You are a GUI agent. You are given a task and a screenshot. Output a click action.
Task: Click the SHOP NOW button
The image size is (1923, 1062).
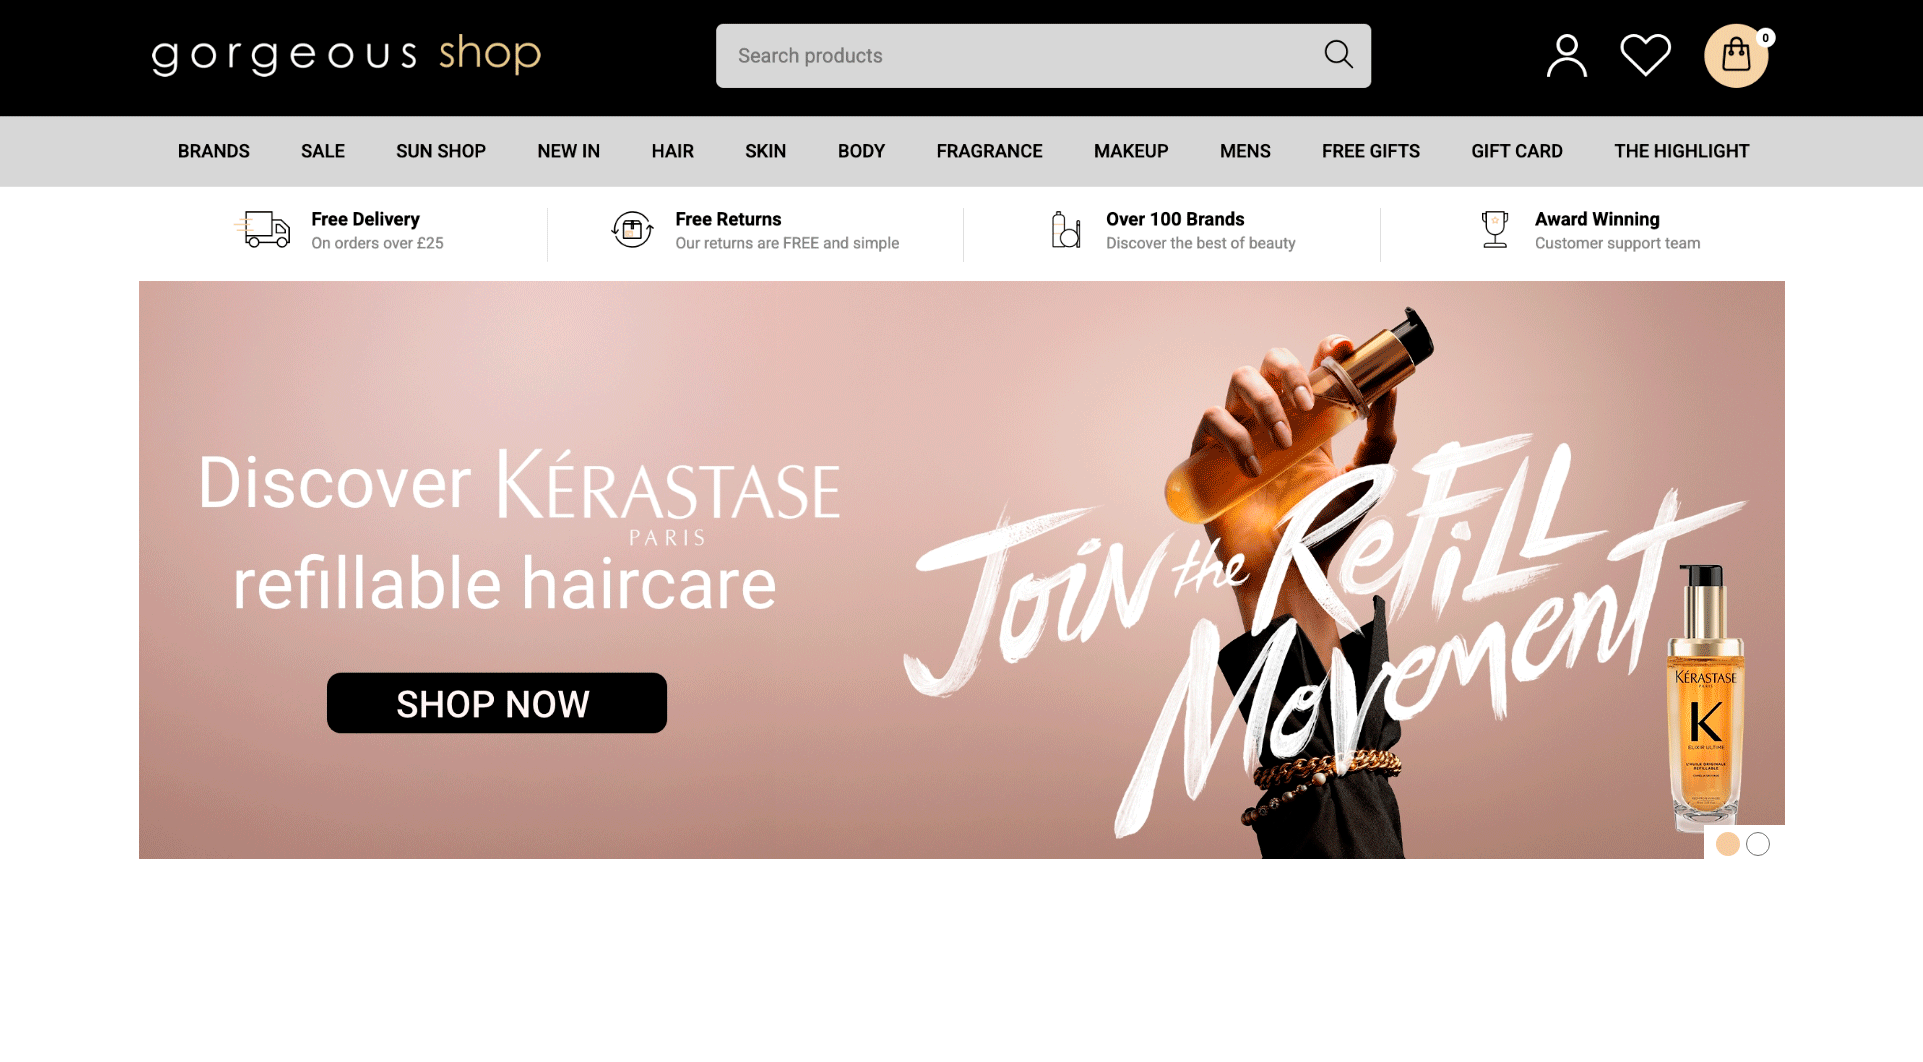pyautogui.click(x=497, y=703)
